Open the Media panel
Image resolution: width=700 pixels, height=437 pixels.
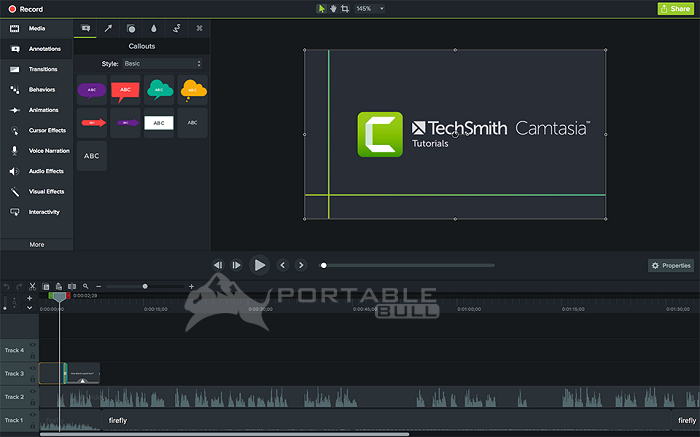(x=36, y=29)
